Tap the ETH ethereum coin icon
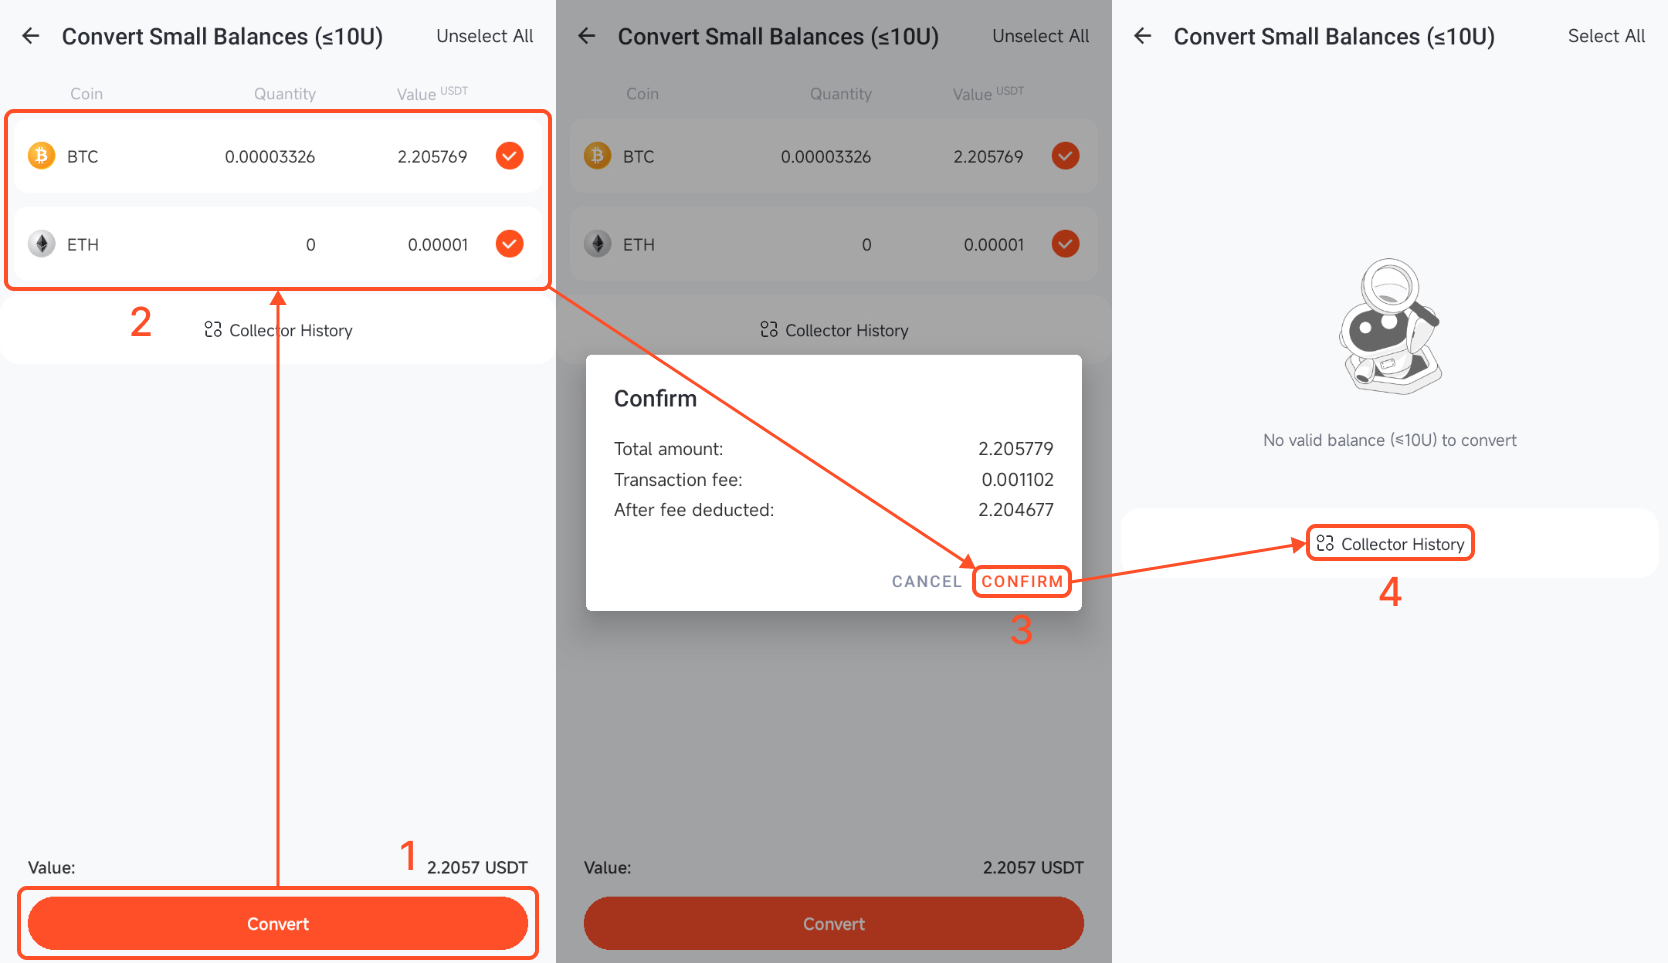Image resolution: width=1668 pixels, height=963 pixels. pyautogui.click(x=41, y=244)
